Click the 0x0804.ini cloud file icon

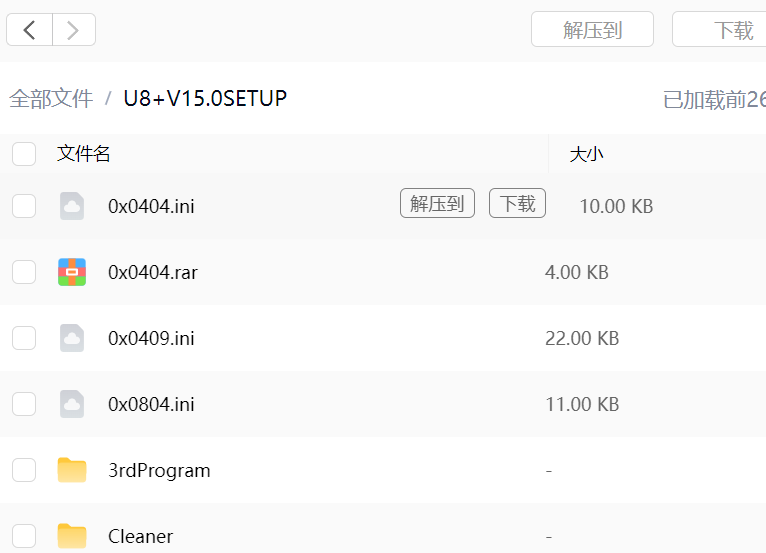72,404
